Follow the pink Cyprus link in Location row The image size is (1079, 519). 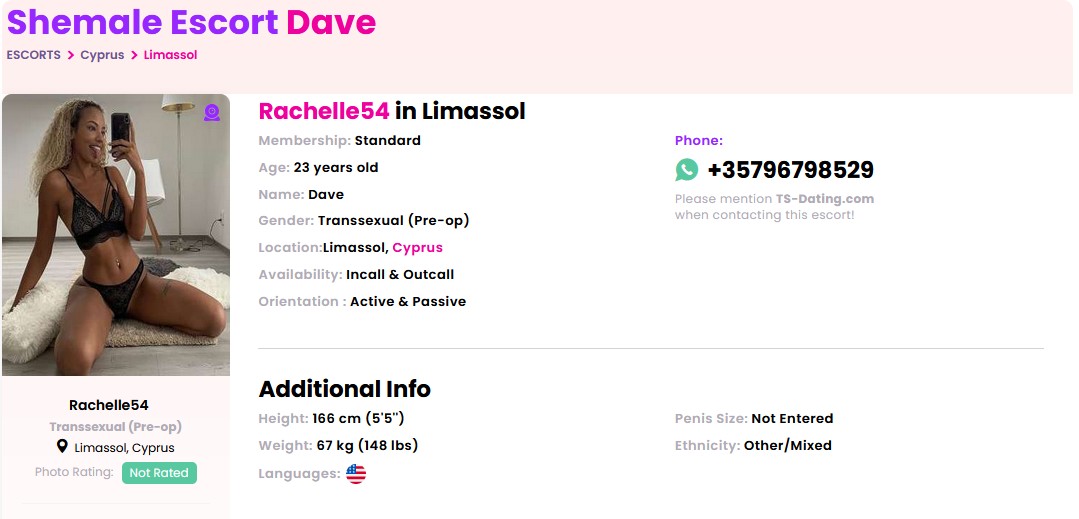pyautogui.click(x=417, y=247)
